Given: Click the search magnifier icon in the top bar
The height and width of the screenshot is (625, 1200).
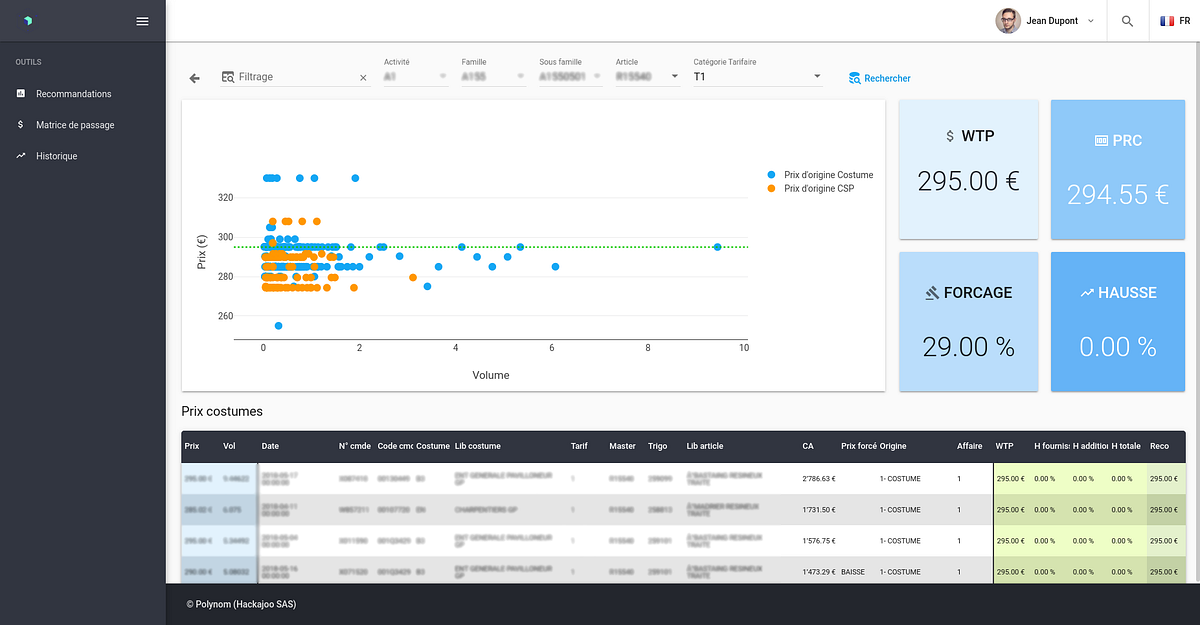Looking at the screenshot, I should coord(1127,21).
